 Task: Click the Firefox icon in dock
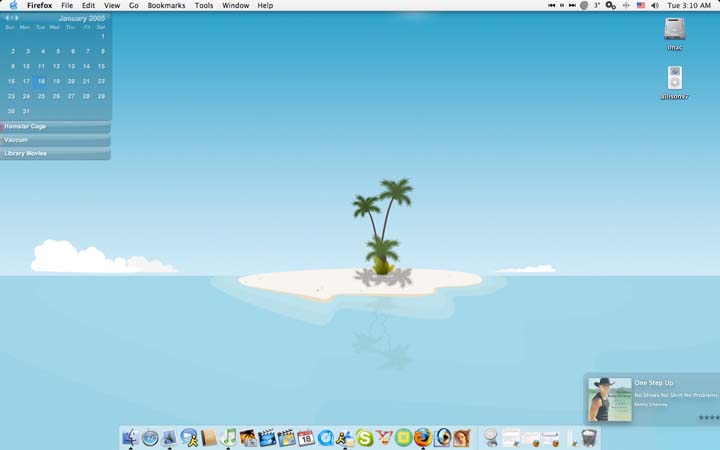pyautogui.click(x=423, y=438)
